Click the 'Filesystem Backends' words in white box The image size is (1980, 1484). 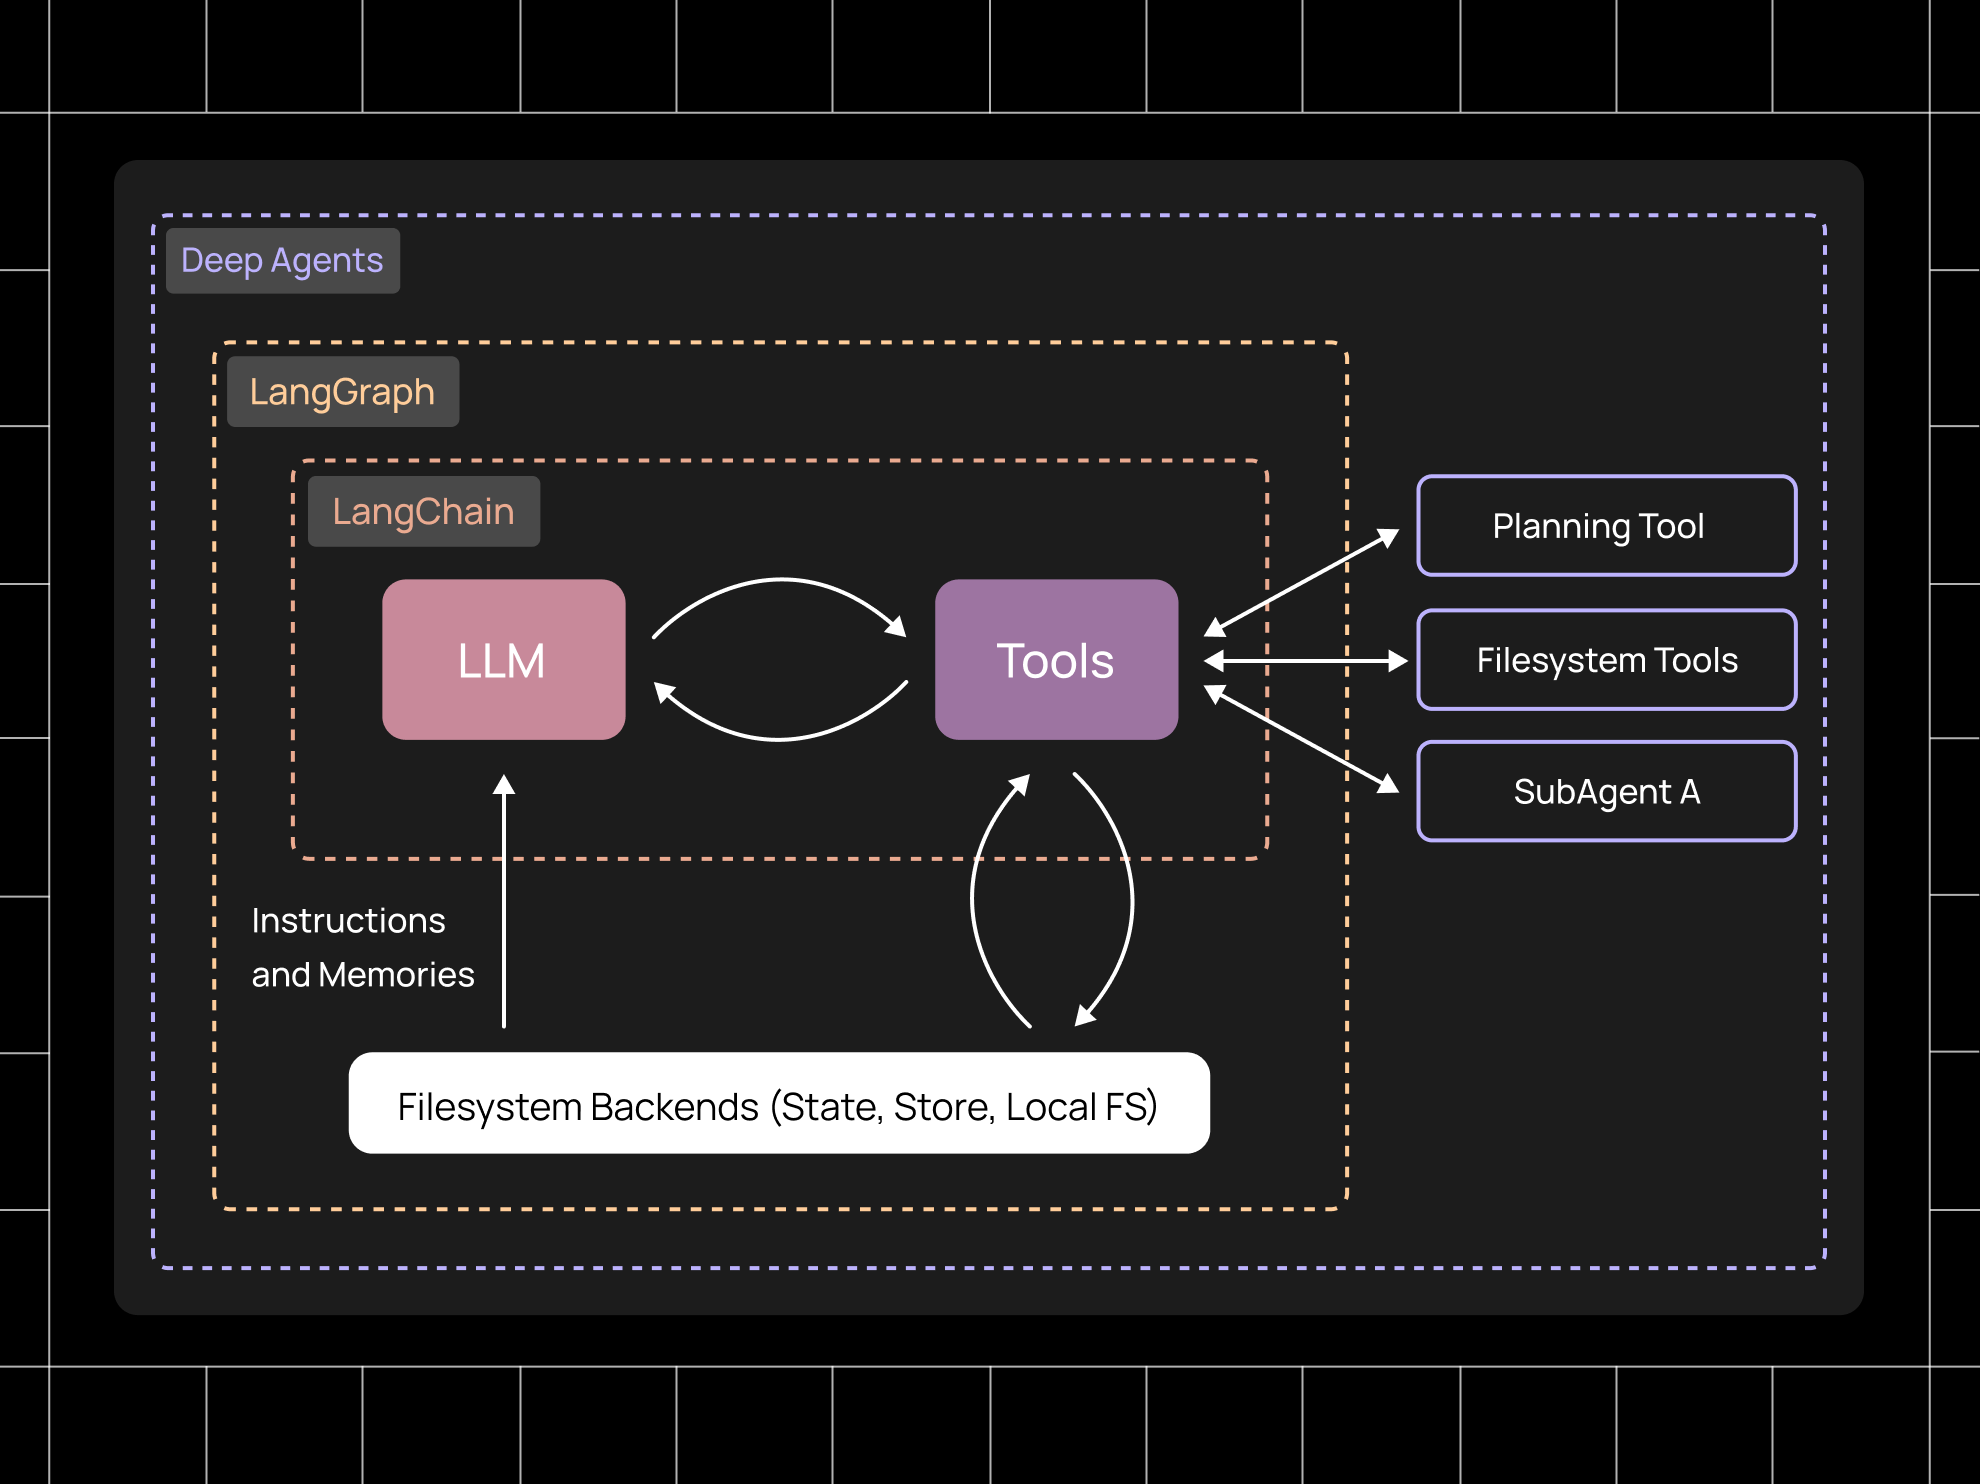[578, 1106]
